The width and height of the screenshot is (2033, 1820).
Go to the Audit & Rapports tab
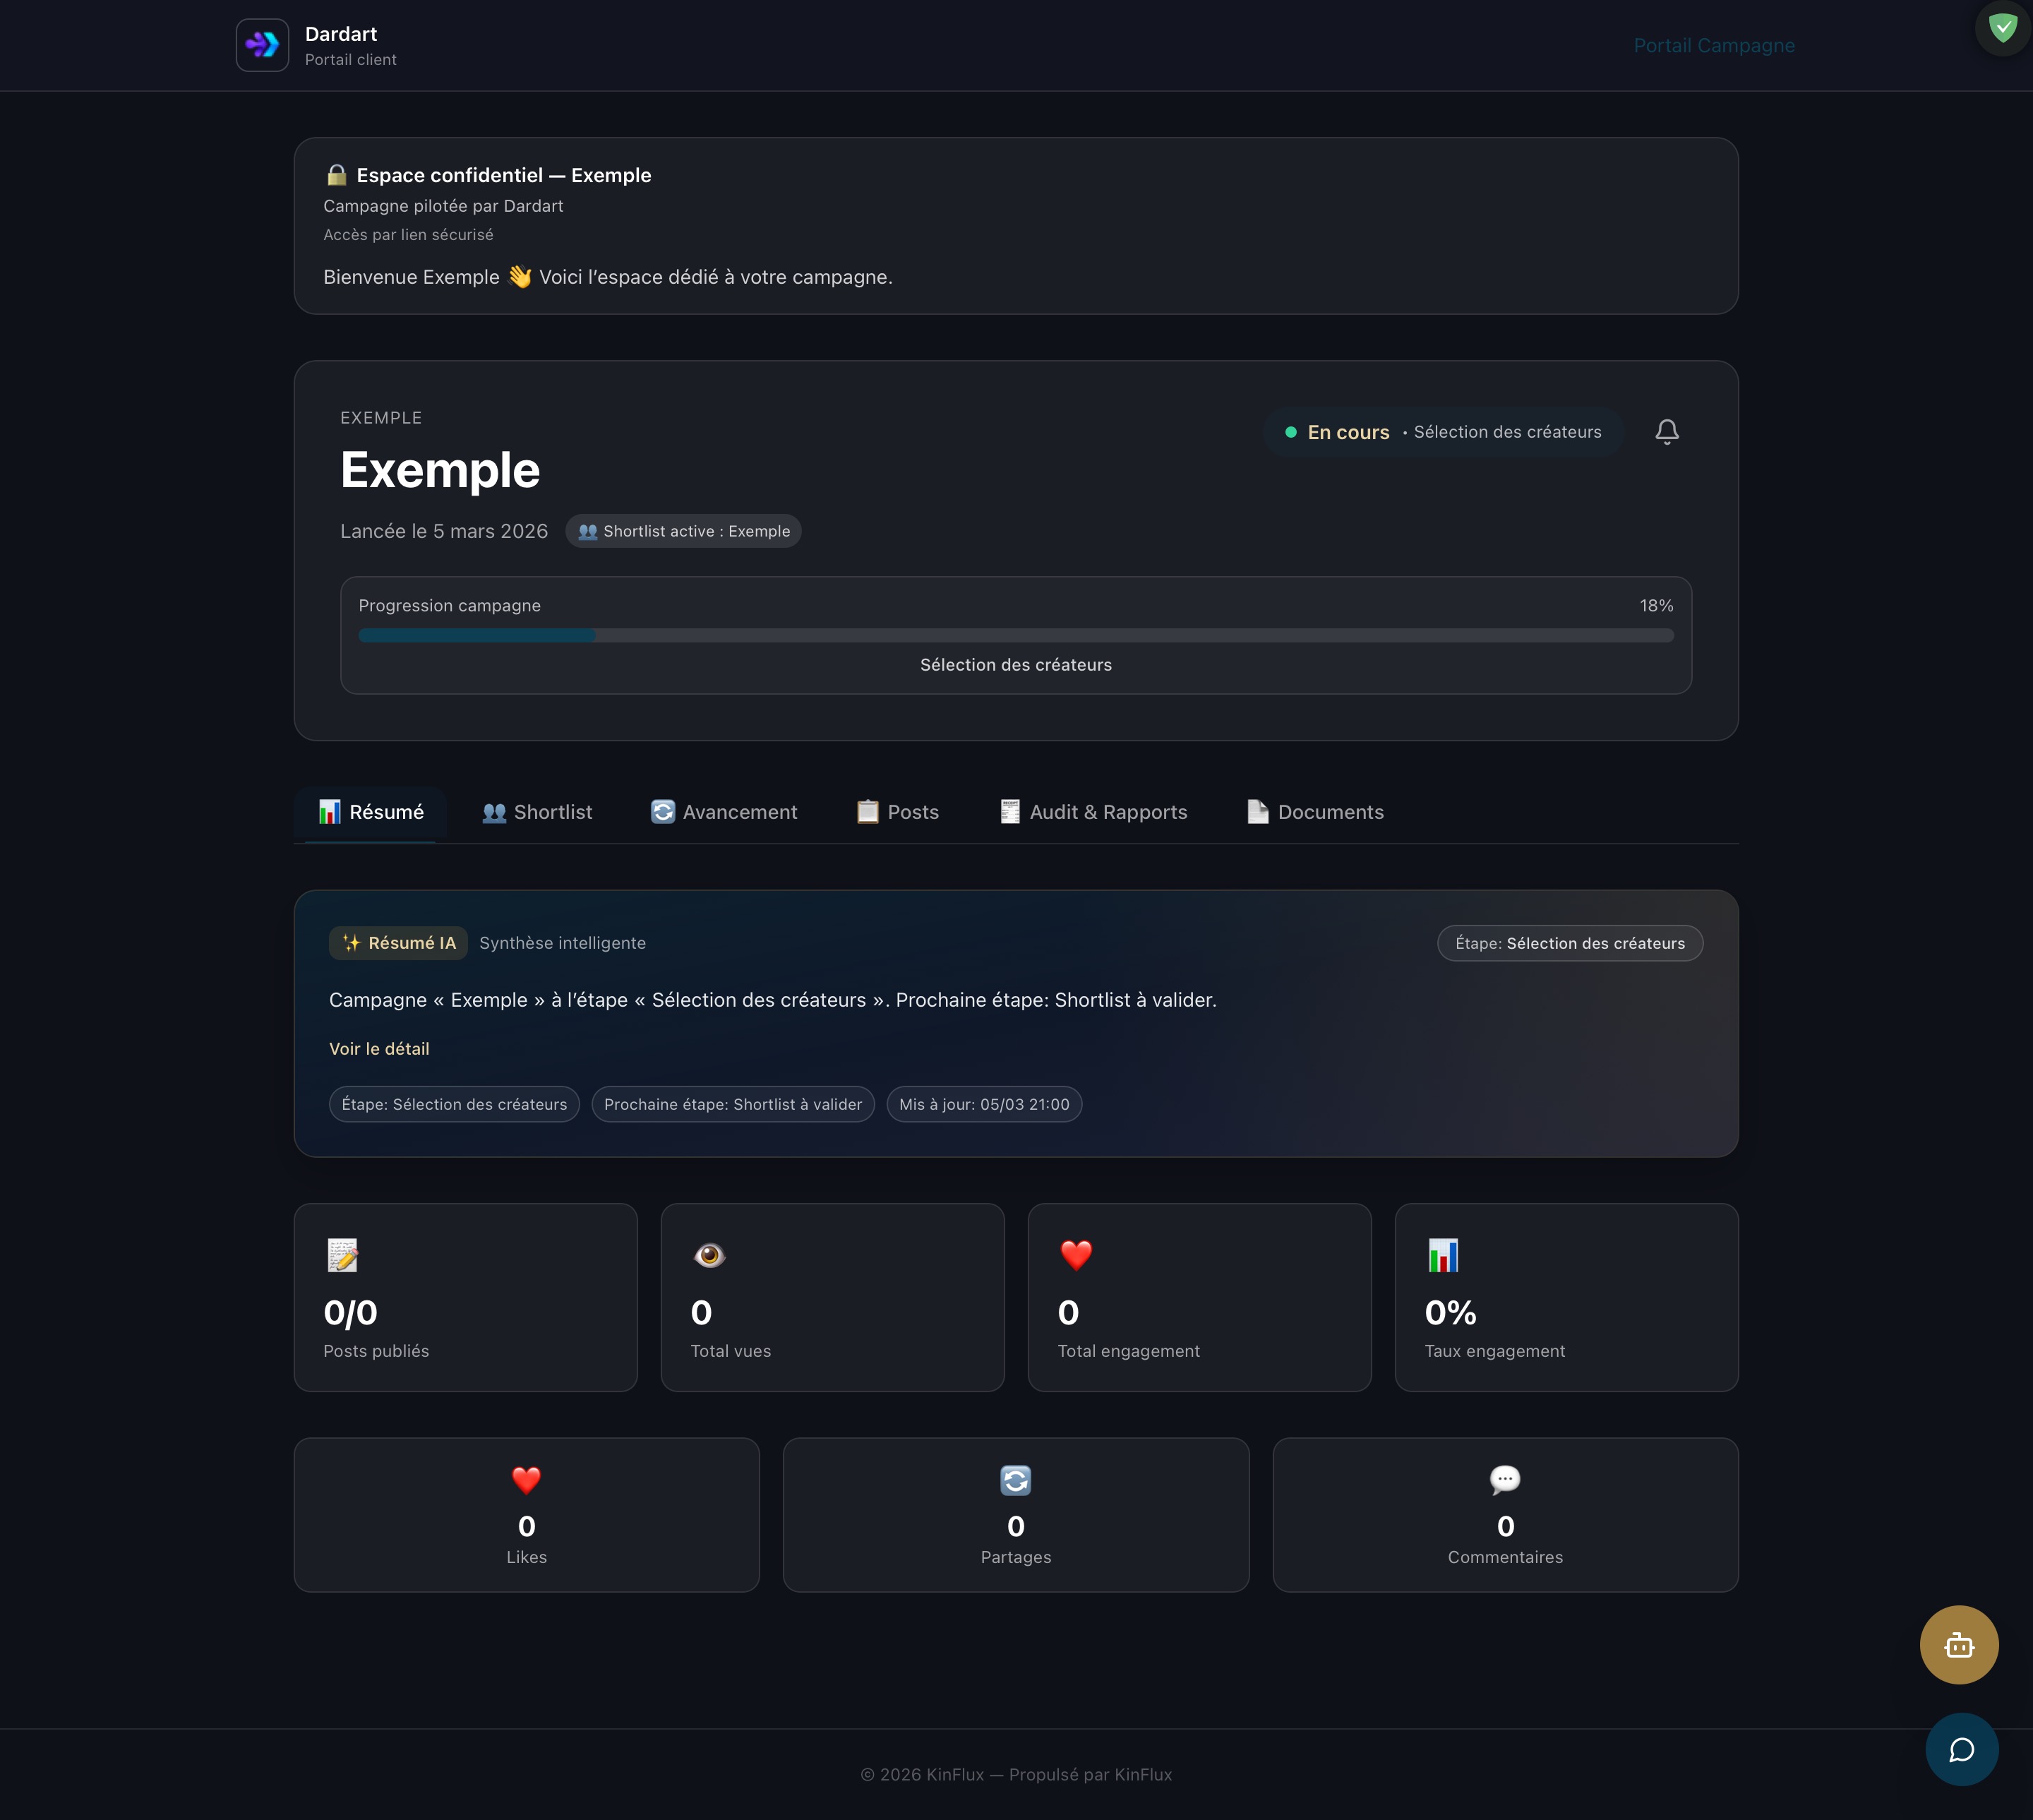[x=1094, y=812]
